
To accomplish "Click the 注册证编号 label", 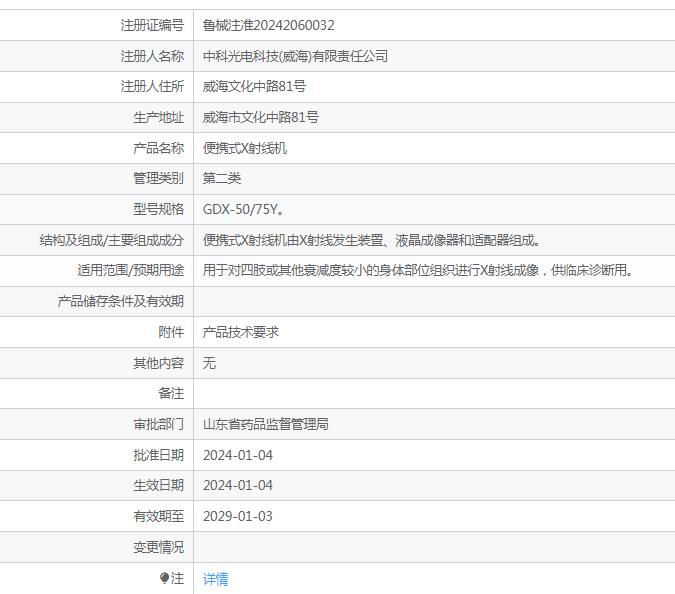I will 152,25.
